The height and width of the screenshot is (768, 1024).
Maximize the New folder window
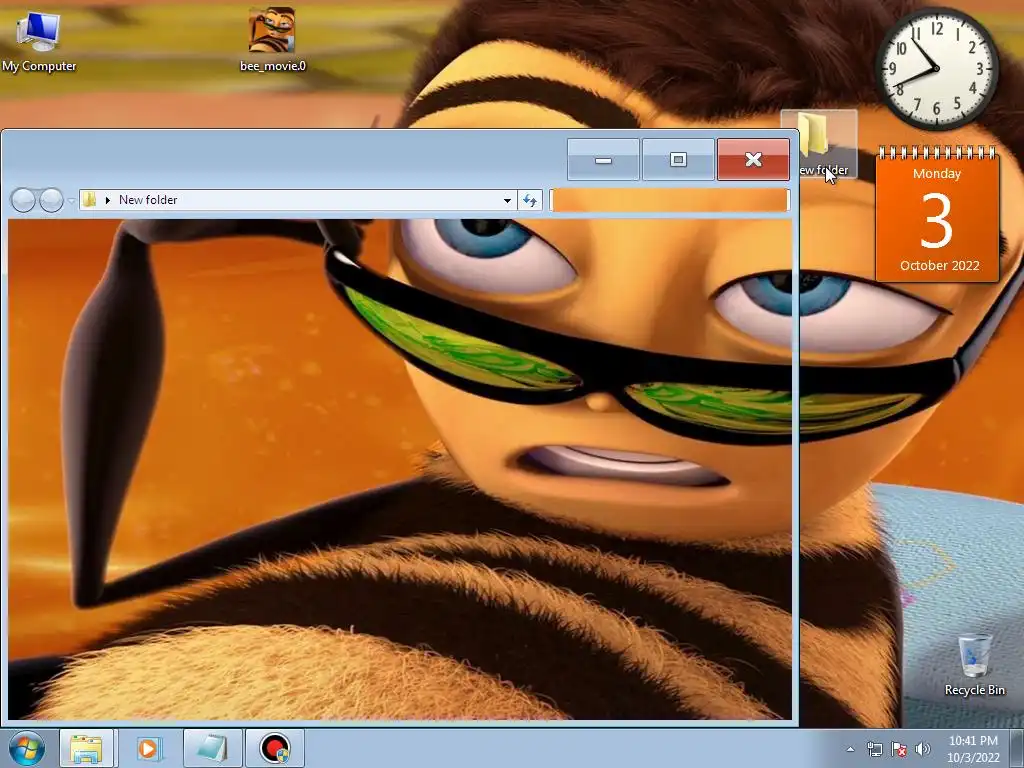pyautogui.click(x=679, y=159)
